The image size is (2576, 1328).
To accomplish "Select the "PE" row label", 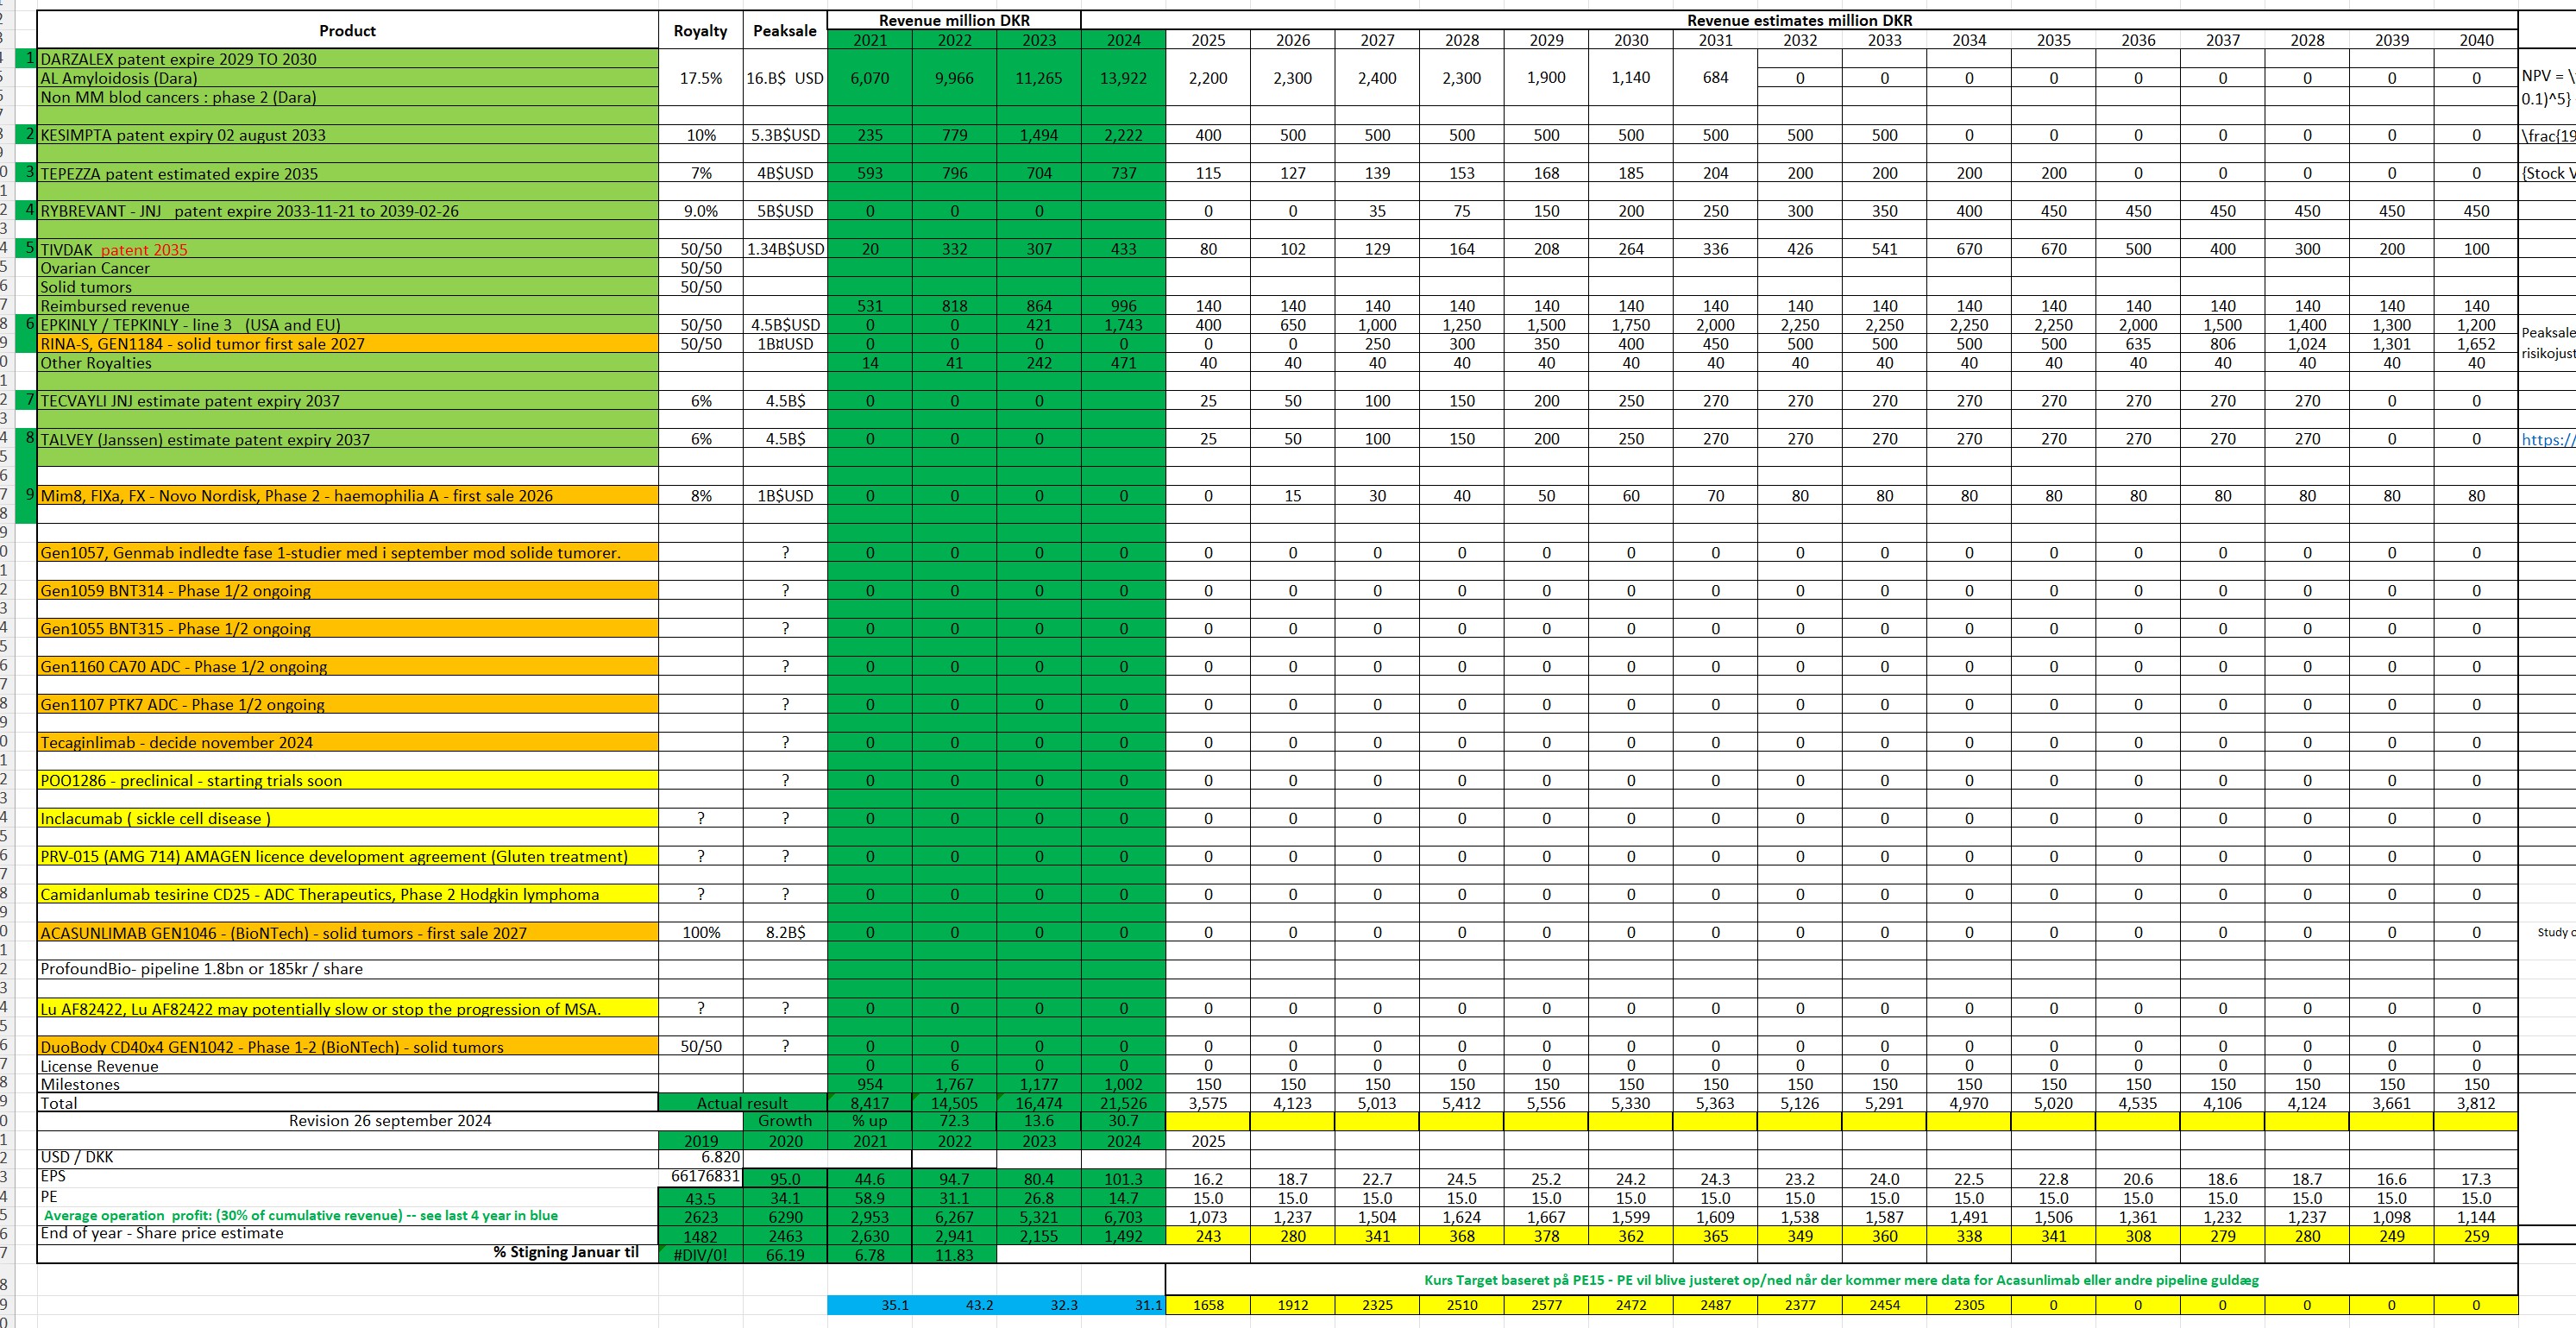I will point(348,1197).
